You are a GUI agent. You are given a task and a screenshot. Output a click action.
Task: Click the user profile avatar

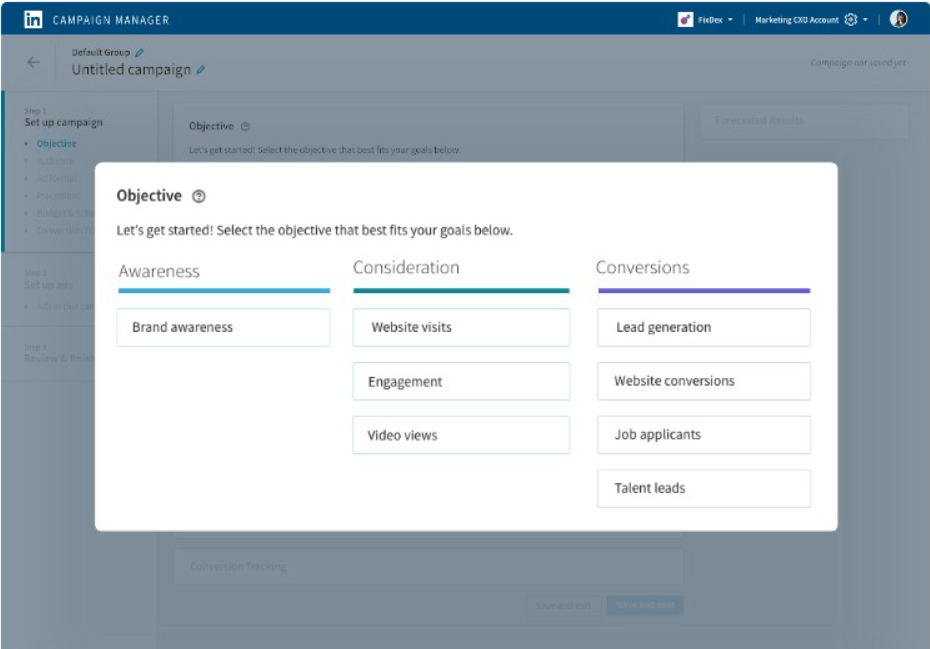898,19
